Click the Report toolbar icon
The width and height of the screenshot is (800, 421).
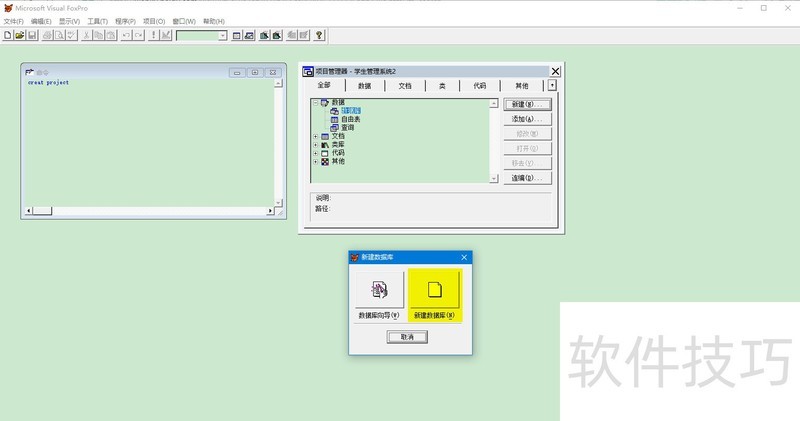(x=277, y=35)
